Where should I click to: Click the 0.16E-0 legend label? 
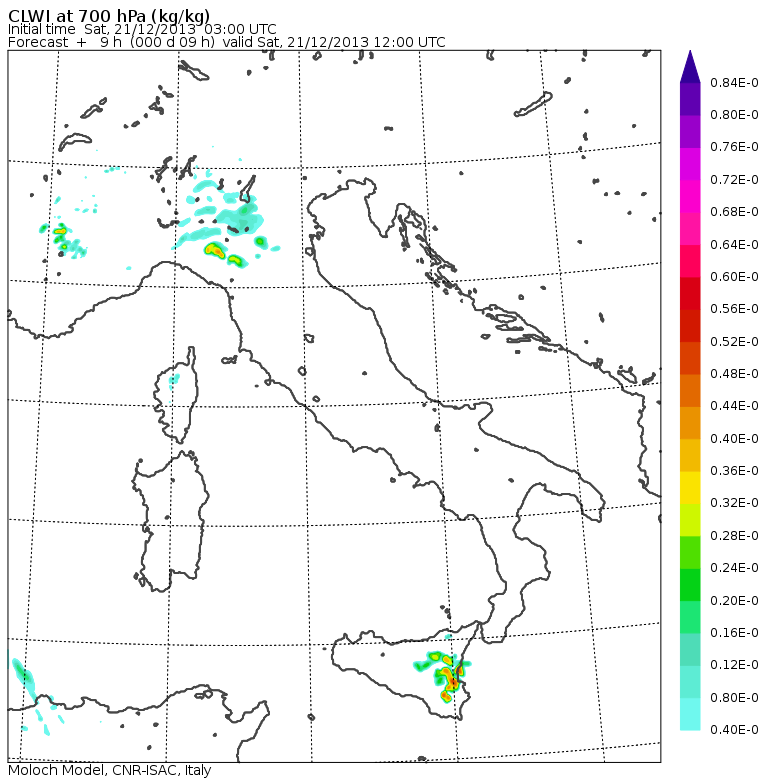734,632
